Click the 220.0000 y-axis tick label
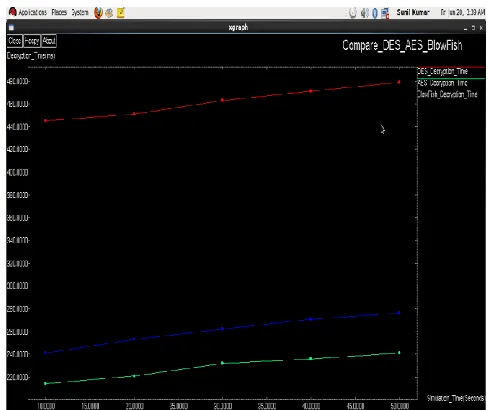This screenshot has width=488, height=410. (x=18, y=377)
